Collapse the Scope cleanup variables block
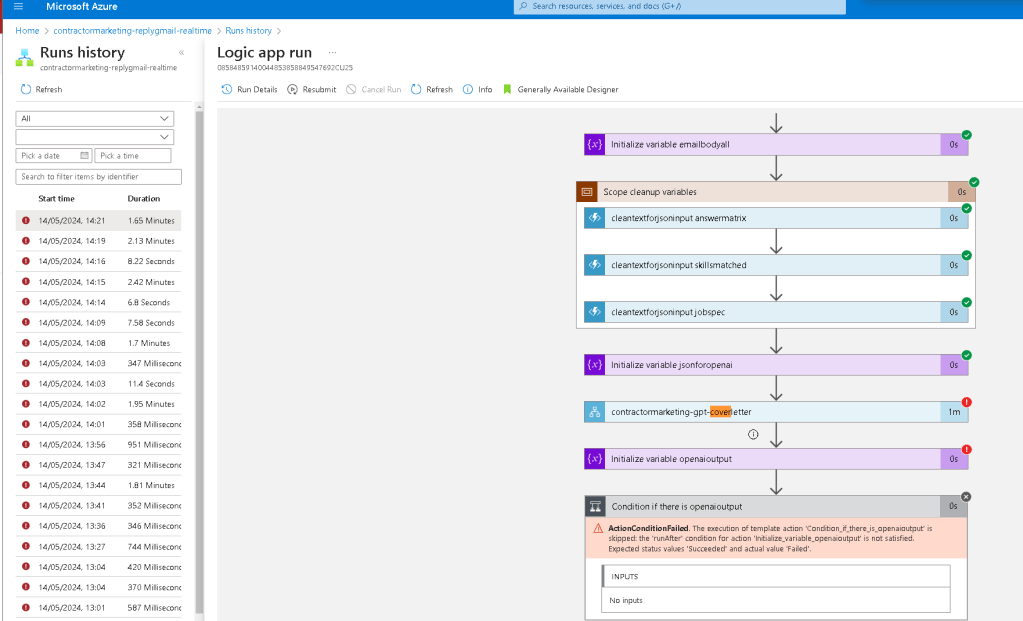The image size is (1023, 621). point(776,192)
